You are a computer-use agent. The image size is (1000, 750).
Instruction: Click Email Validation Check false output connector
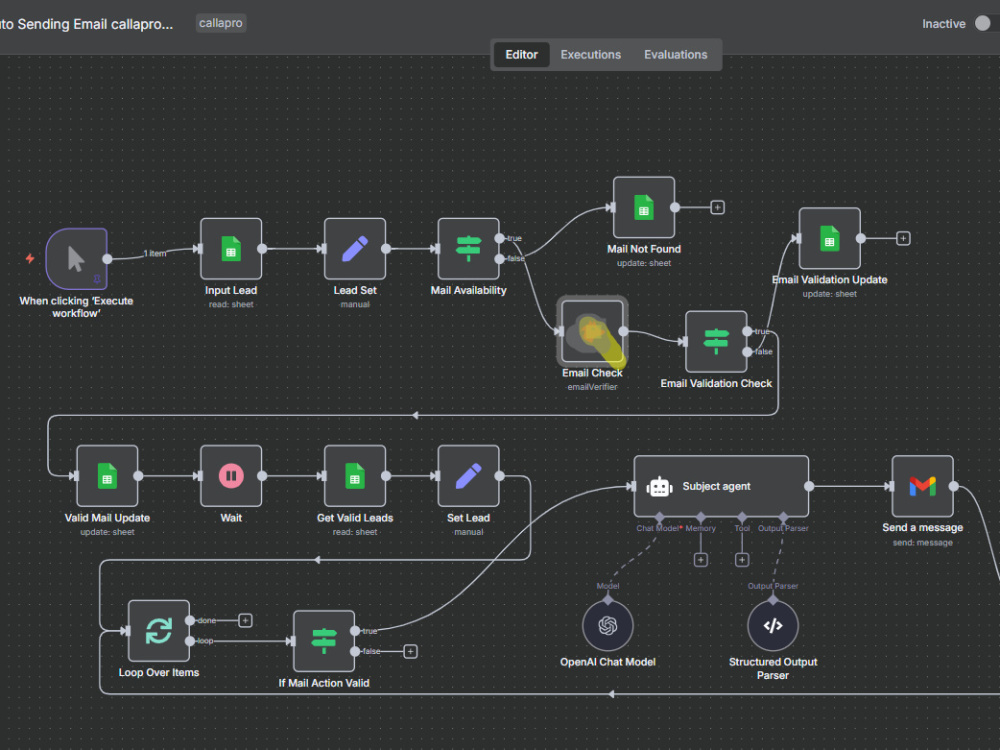coord(747,351)
